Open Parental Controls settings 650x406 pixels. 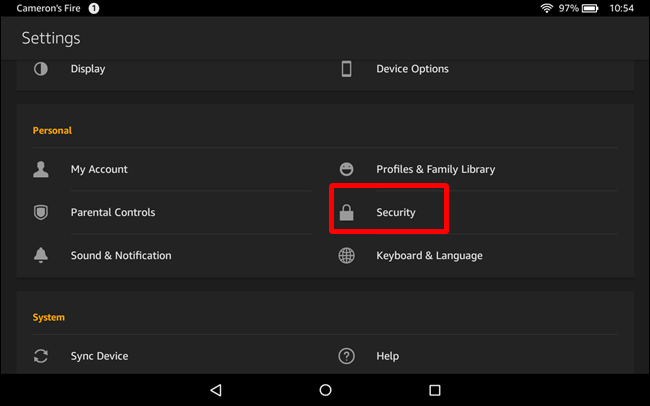click(x=113, y=212)
